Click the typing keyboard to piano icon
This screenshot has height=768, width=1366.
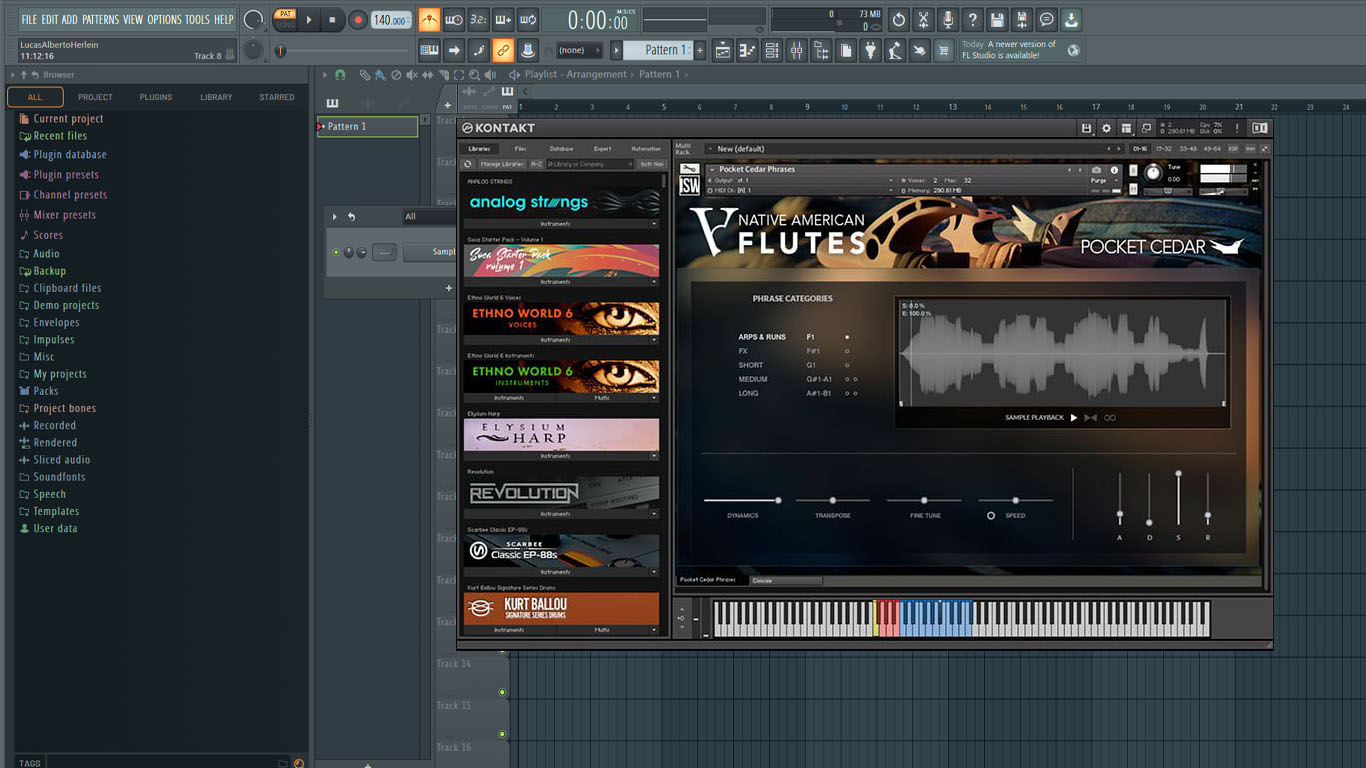tap(429, 50)
